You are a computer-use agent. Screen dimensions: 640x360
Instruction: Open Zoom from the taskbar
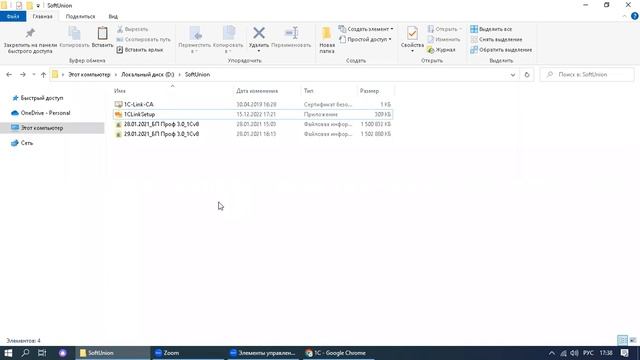click(187, 353)
